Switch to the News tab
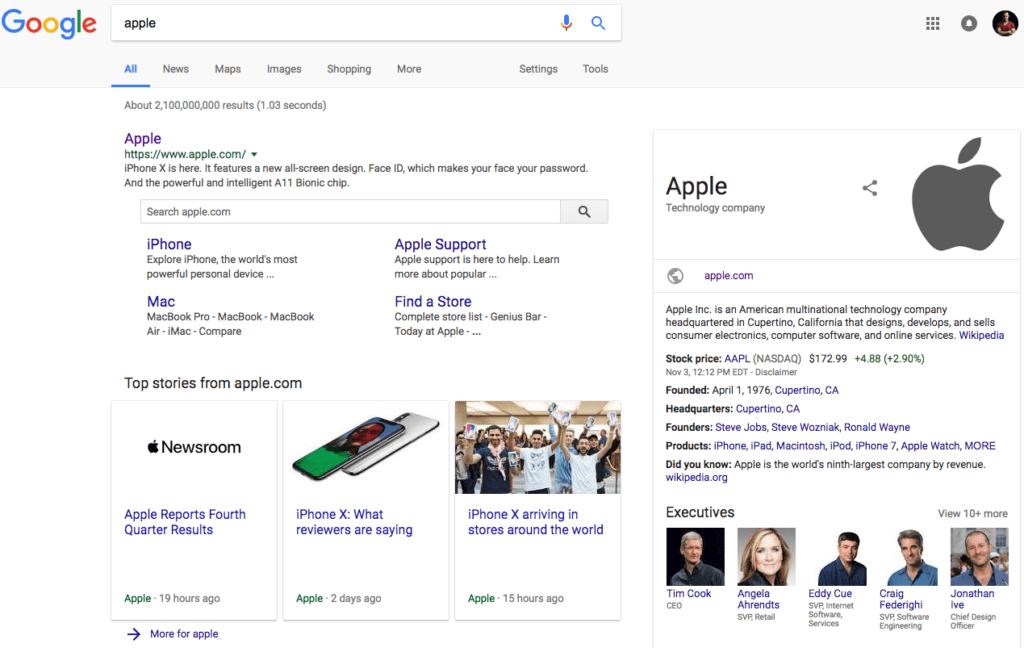The image size is (1024, 648). (176, 69)
